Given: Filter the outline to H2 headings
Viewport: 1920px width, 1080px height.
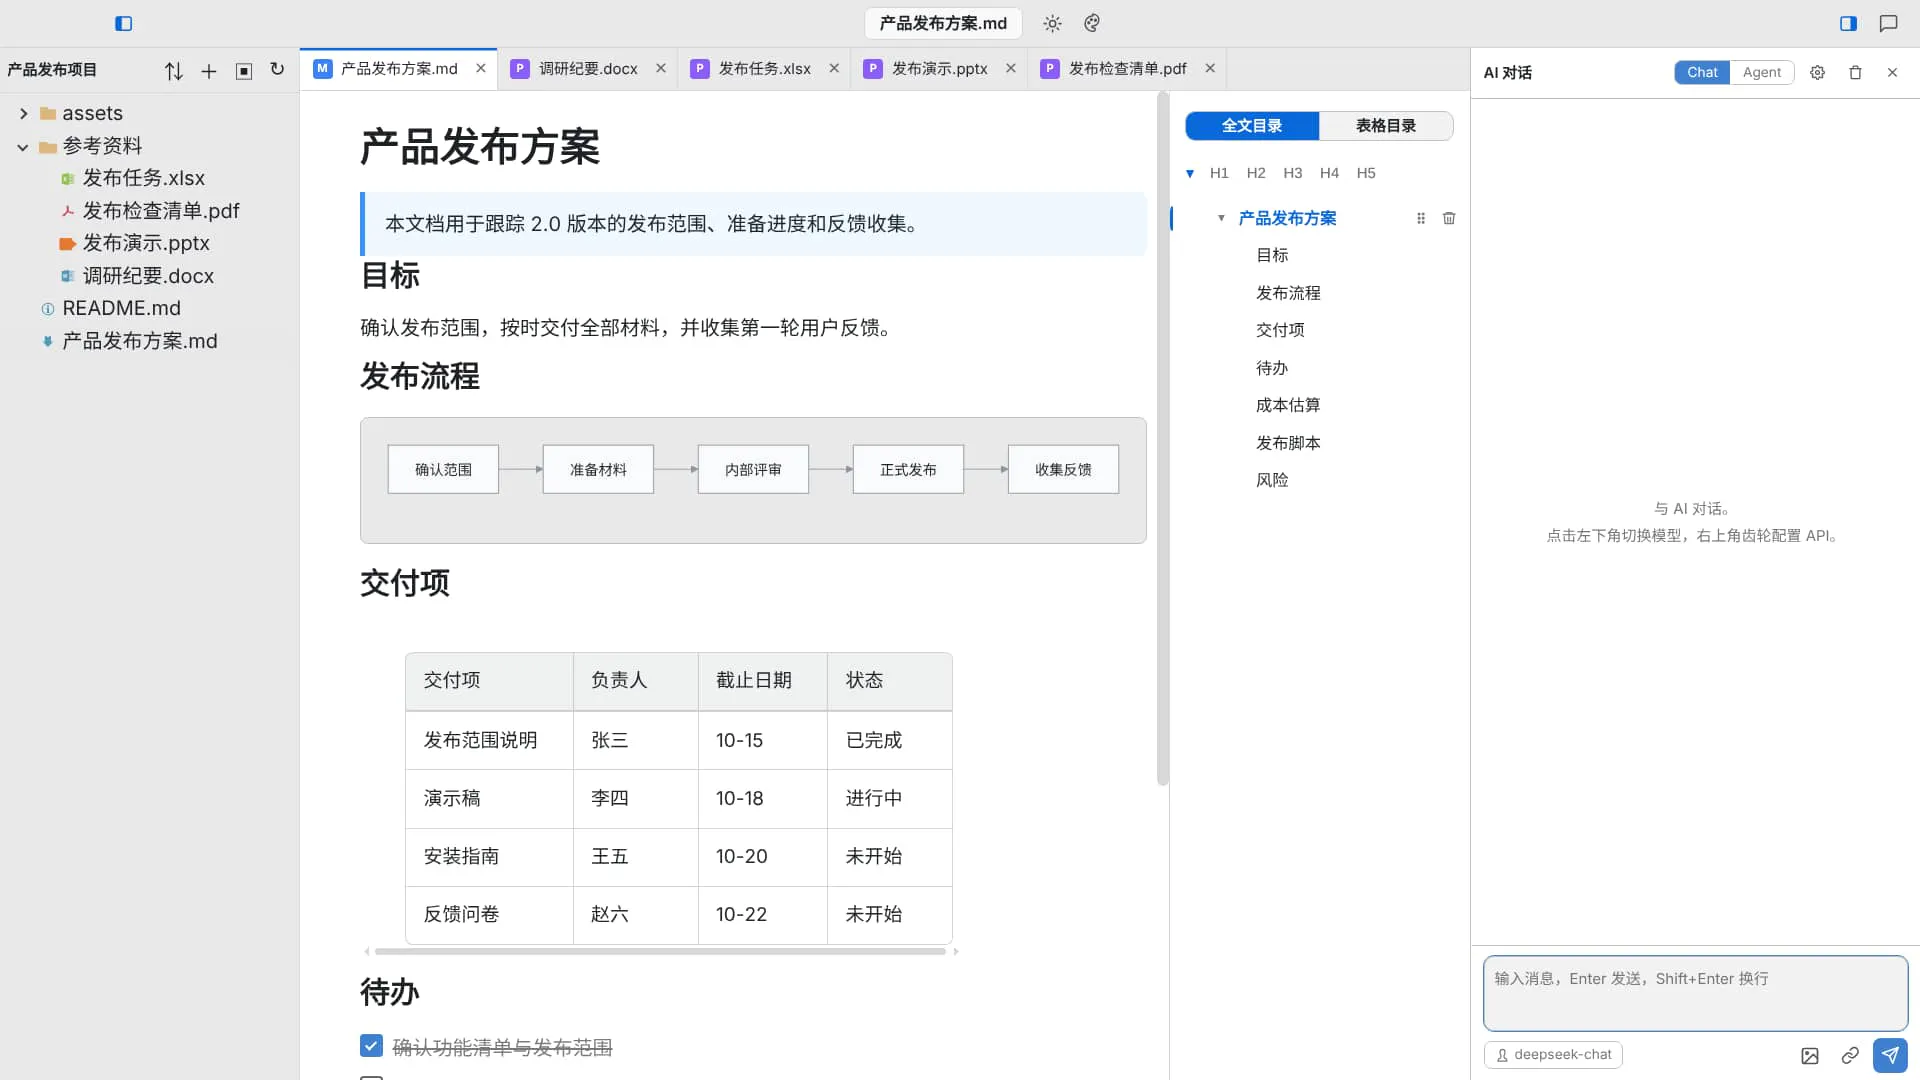Looking at the screenshot, I should pos(1256,173).
